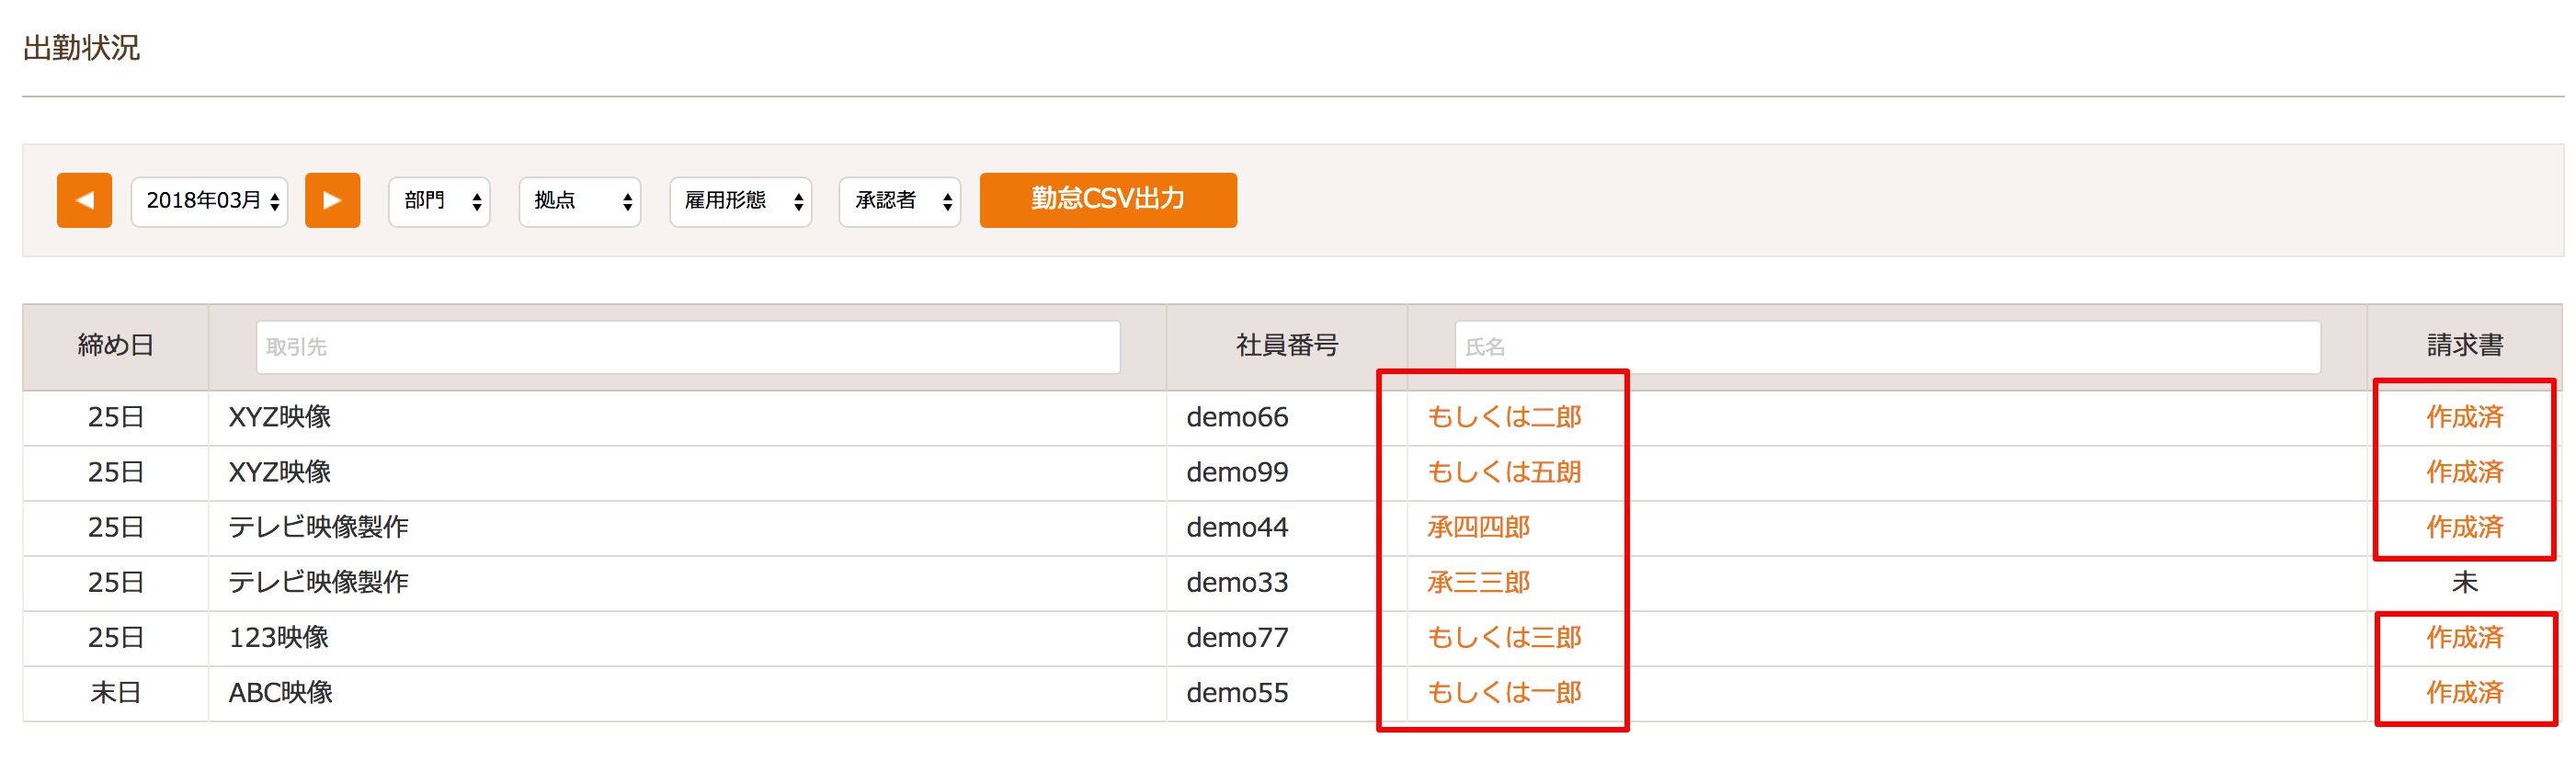Open the 2018年03月 month dropdown
The width and height of the screenshot is (2576, 772).
pyautogui.click(x=210, y=201)
